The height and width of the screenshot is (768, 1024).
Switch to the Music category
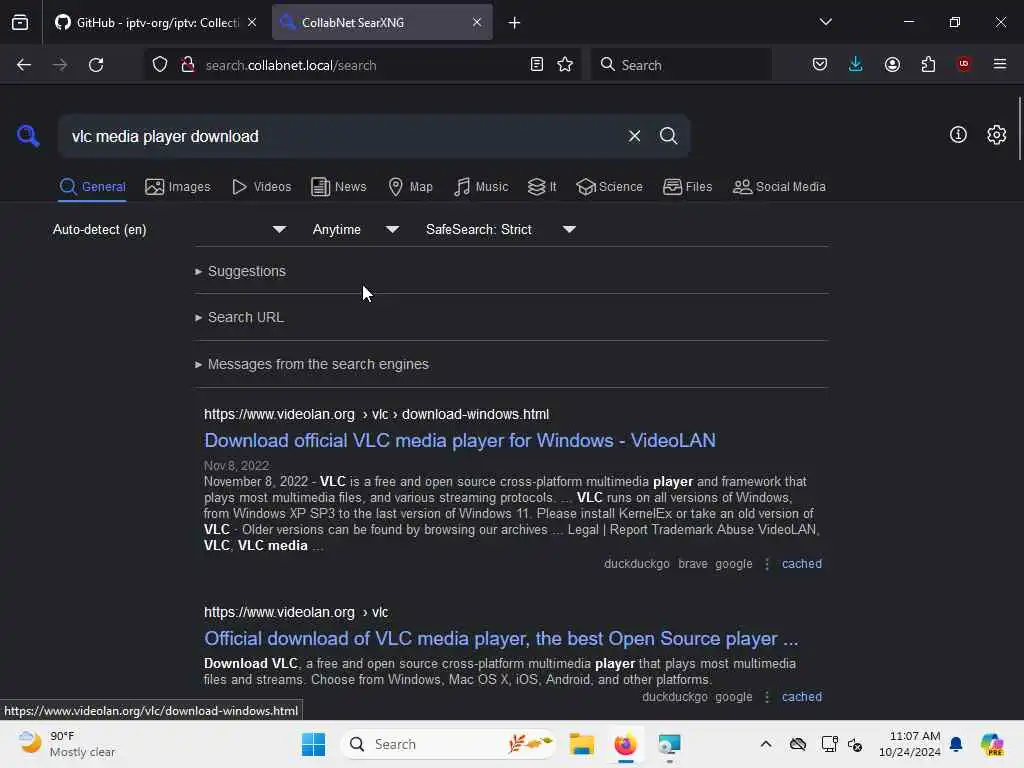pos(481,187)
